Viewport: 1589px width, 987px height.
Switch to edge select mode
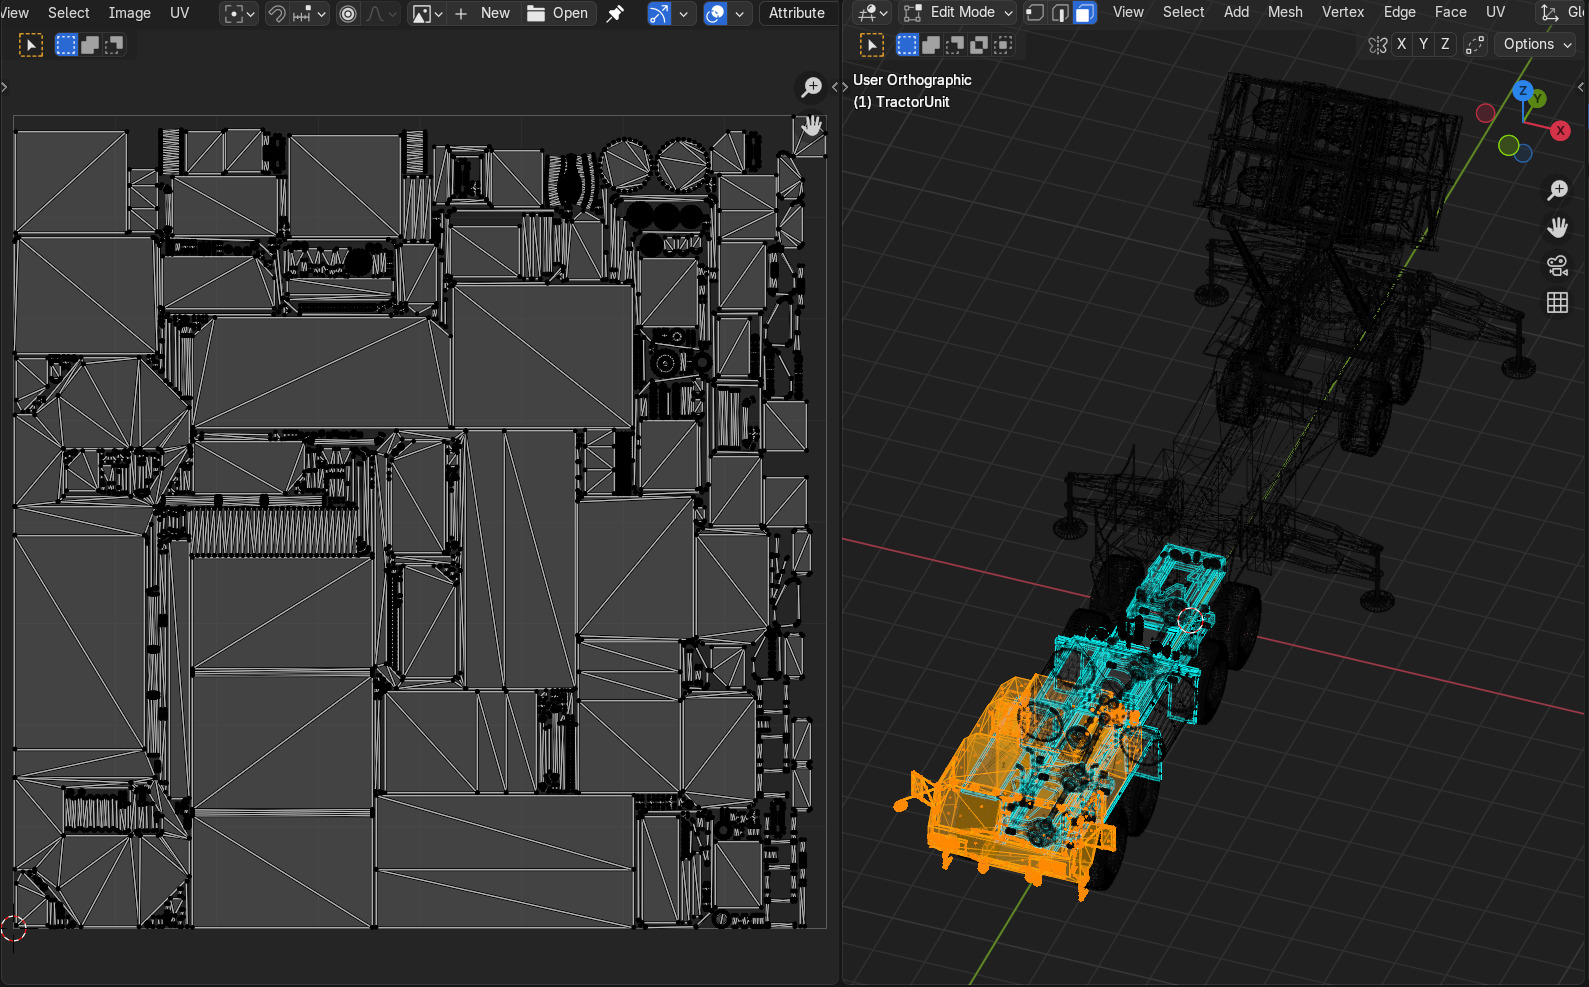pyautogui.click(x=1060, y=12)
